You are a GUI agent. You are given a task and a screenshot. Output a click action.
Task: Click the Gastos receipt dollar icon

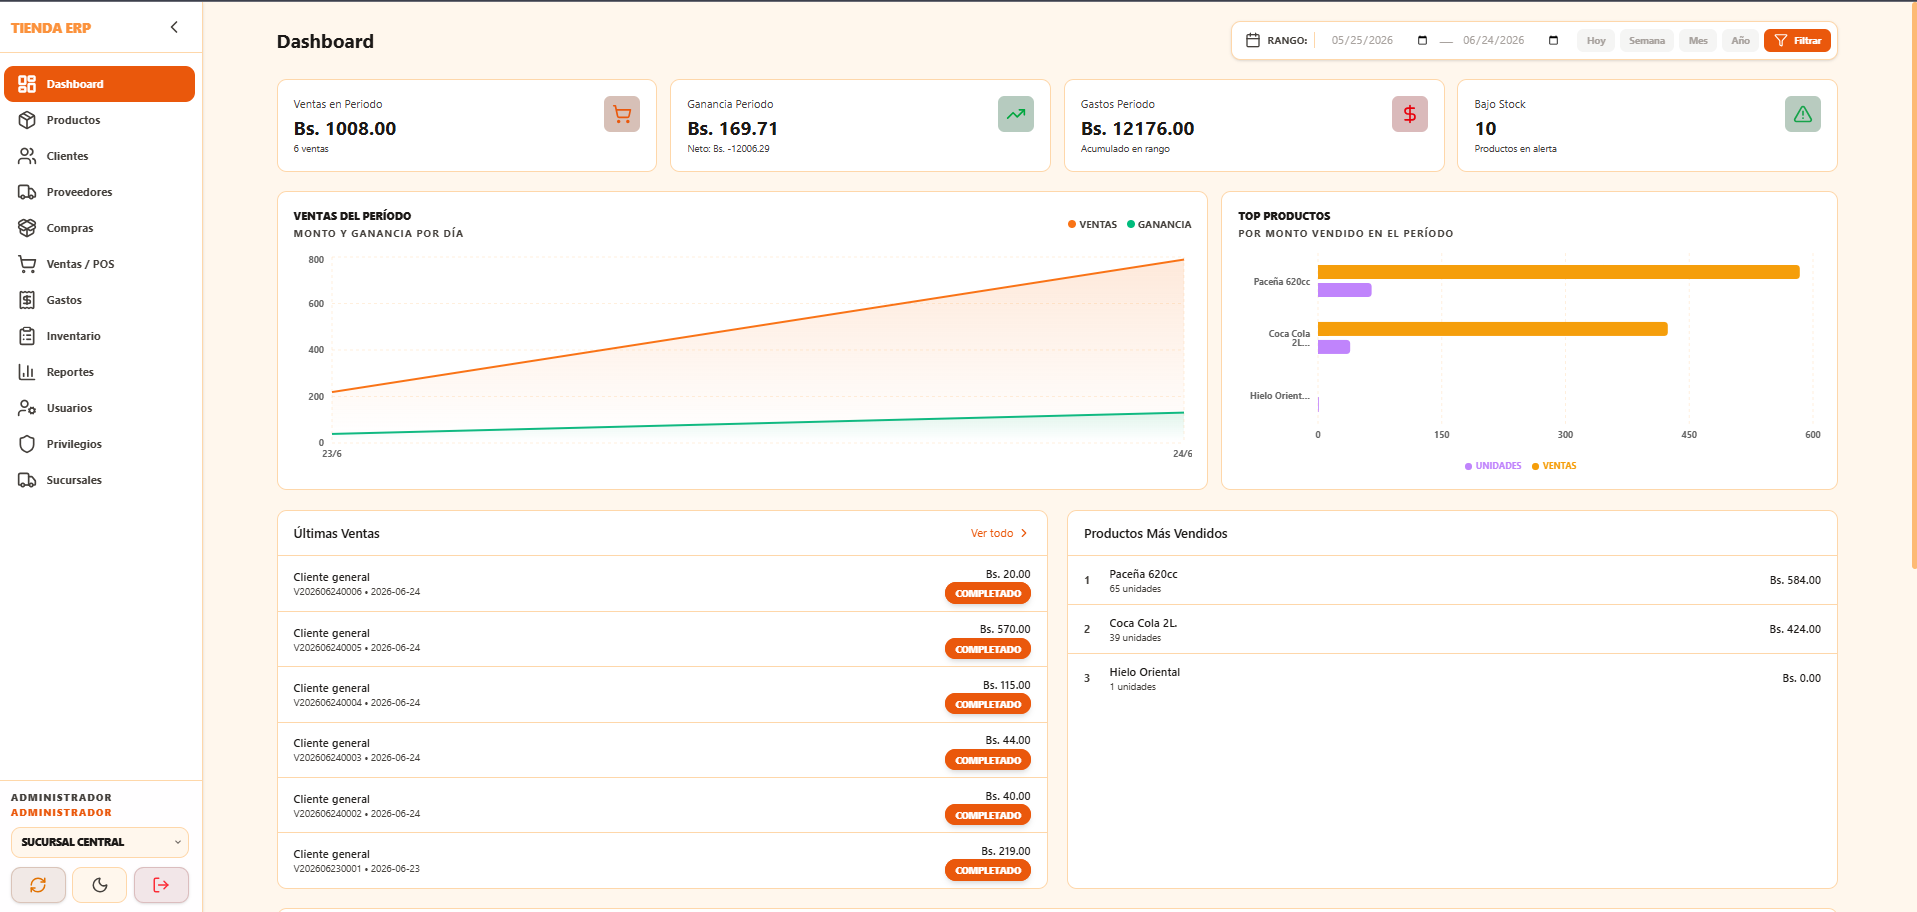tap(27, 300)
